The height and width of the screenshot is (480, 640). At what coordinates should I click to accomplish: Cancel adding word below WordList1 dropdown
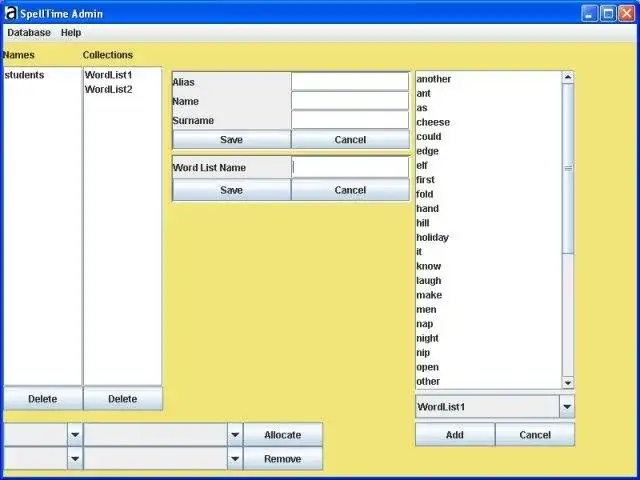coord(535,435)
